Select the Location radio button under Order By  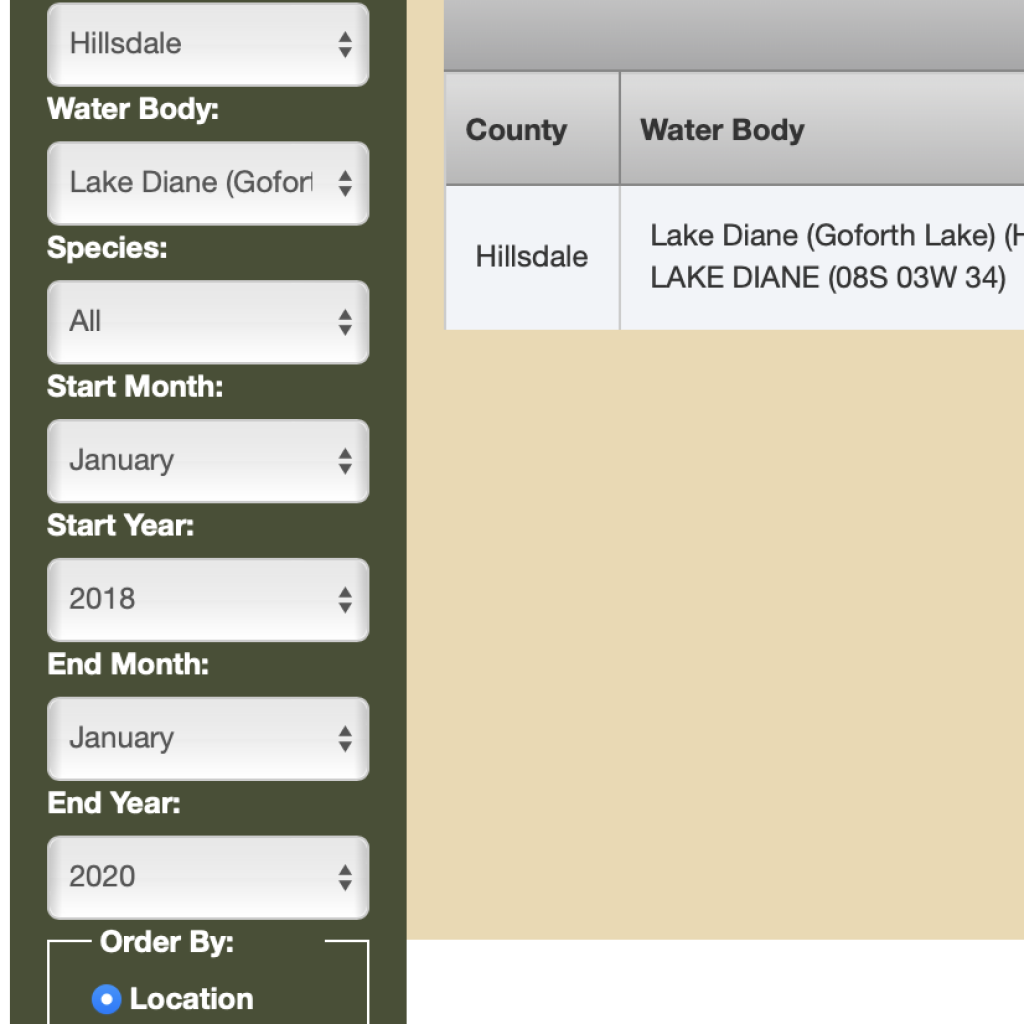coord(105,999)
